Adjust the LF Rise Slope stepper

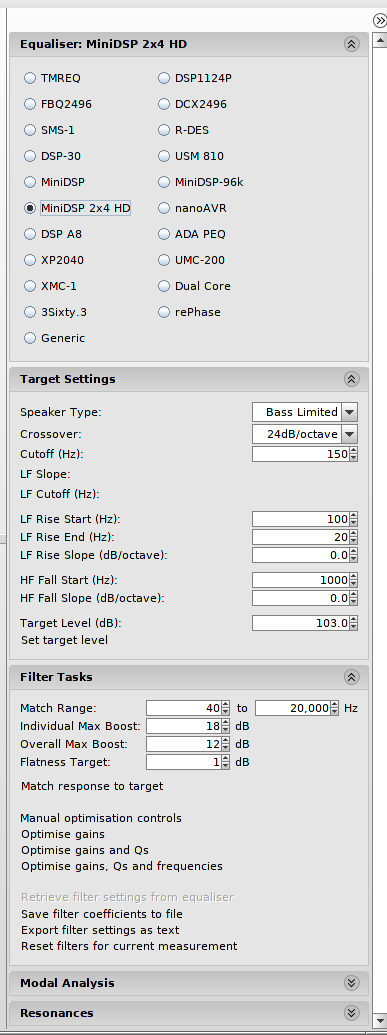click(x=353, y=555)
